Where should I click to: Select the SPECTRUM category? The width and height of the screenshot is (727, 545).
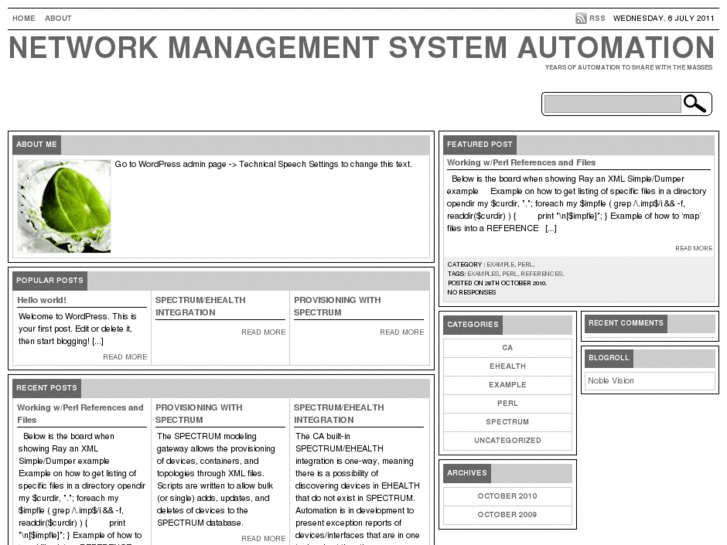click(507, 422)
